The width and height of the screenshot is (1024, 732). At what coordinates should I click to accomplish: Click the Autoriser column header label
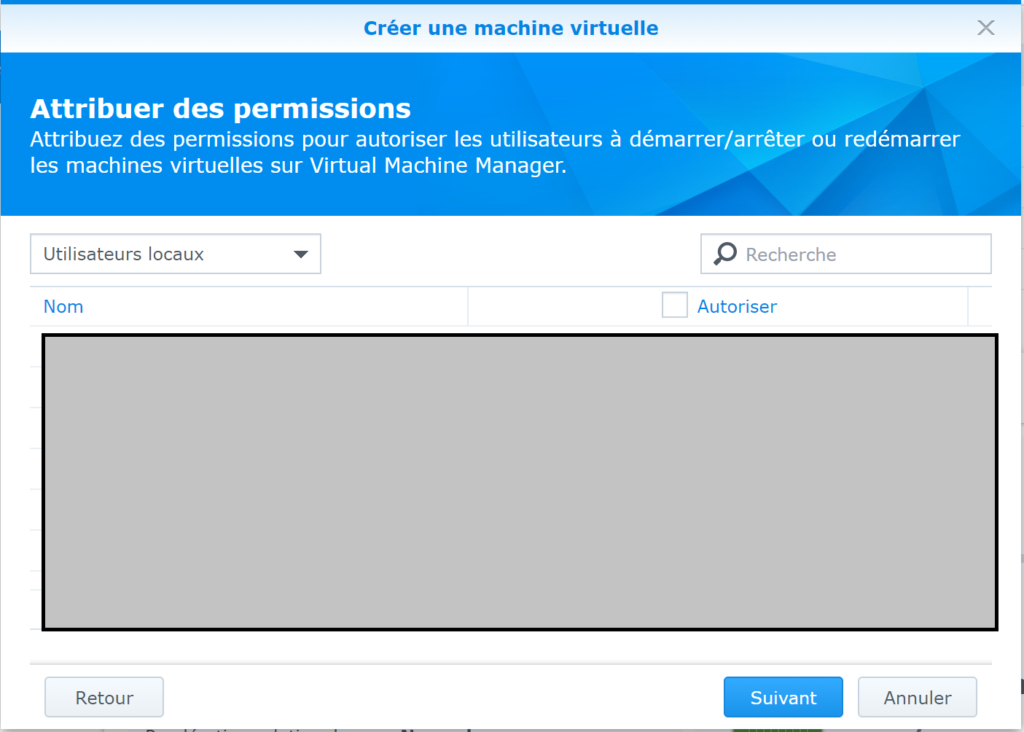(x=737, y=307)
